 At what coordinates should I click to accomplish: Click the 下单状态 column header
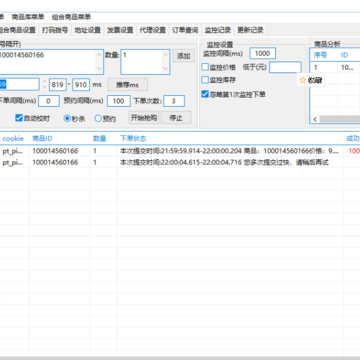[x=133, y=138]
